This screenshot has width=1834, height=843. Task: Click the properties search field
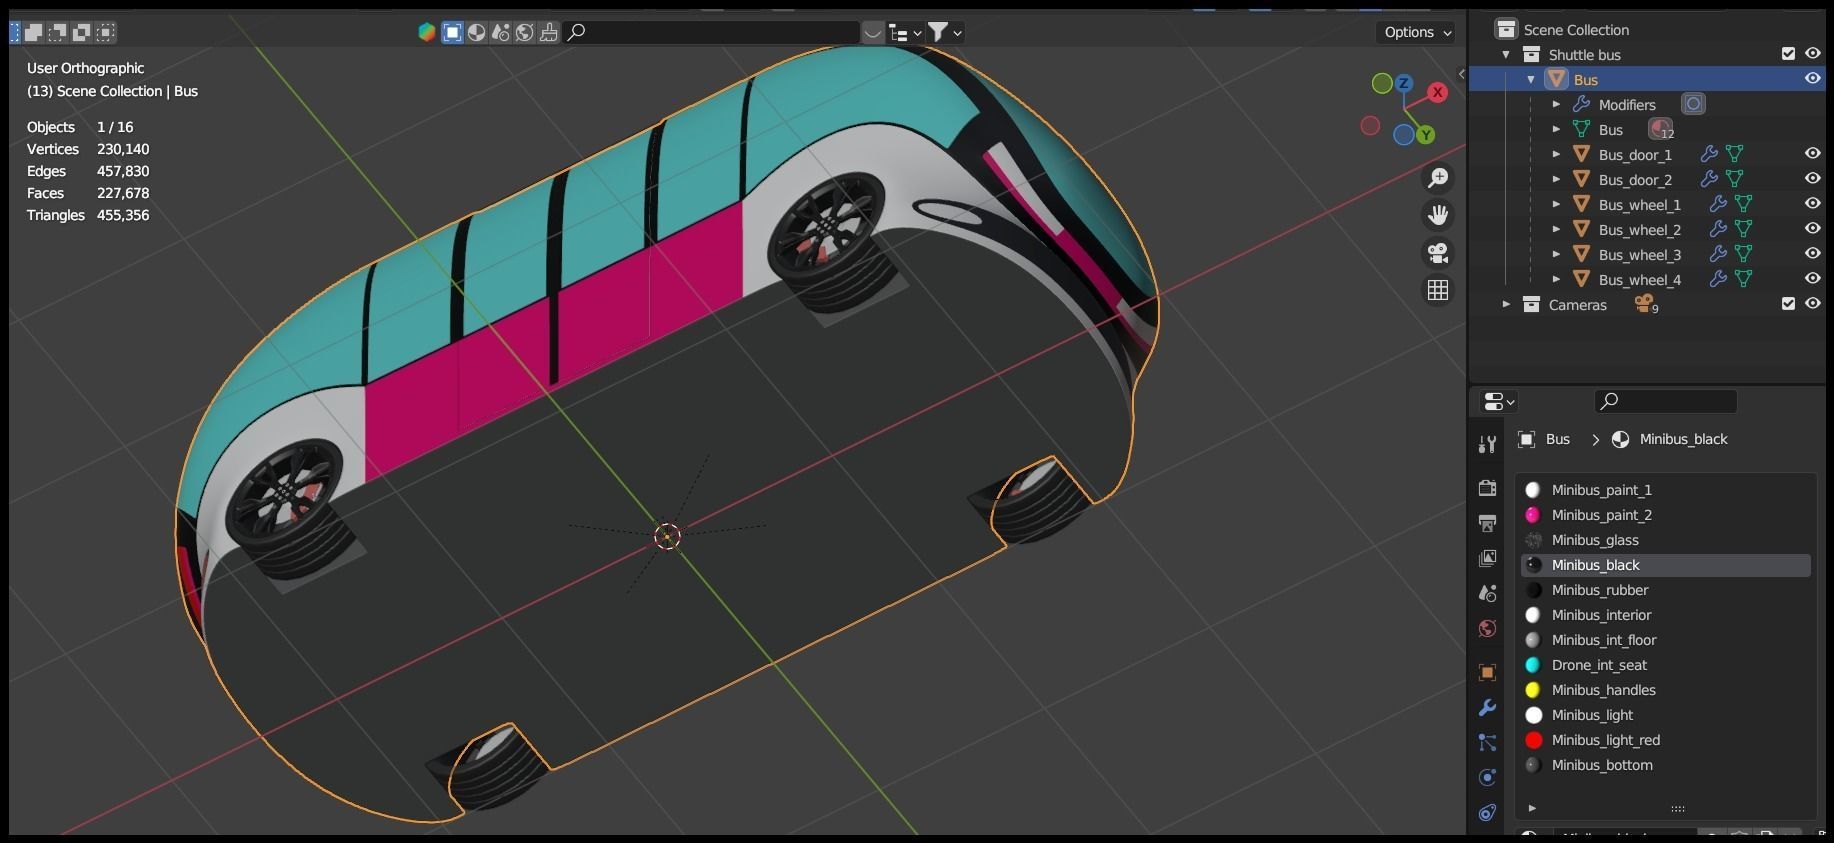point(1665,401)
